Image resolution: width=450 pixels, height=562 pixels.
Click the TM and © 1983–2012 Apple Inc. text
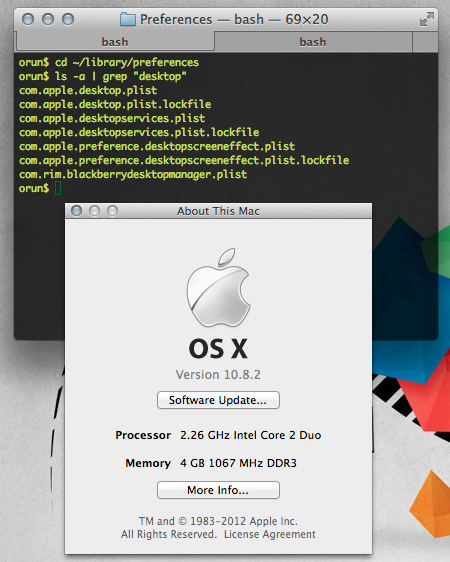point(218,521)
